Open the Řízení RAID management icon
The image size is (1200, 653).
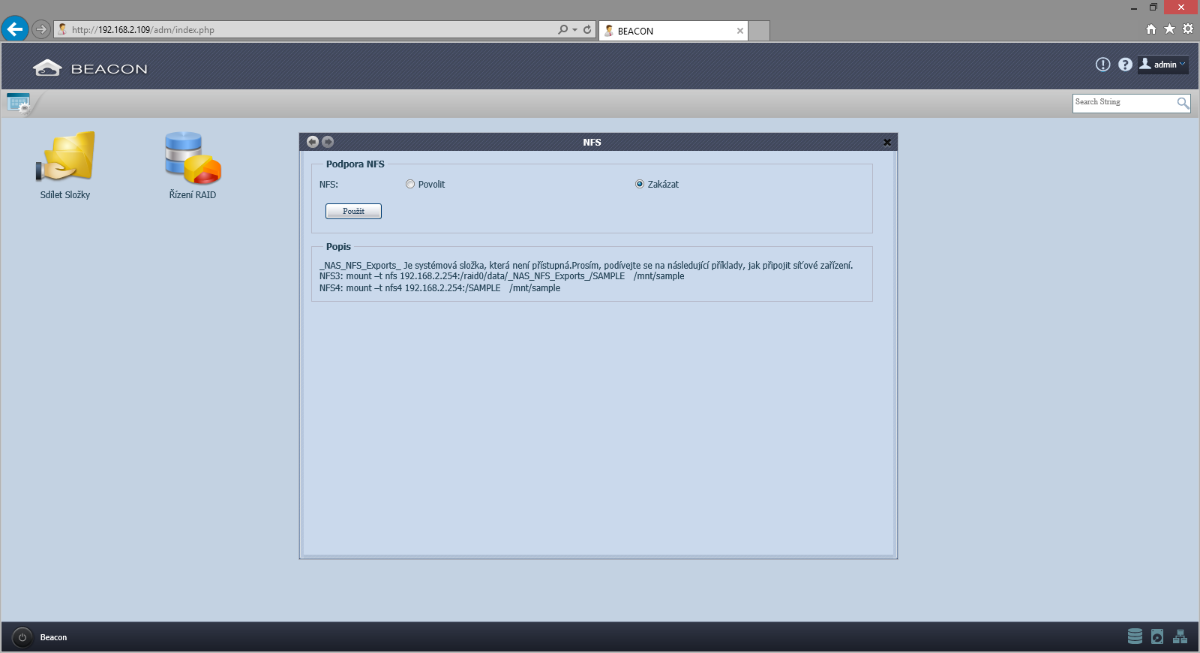point(192,158)
